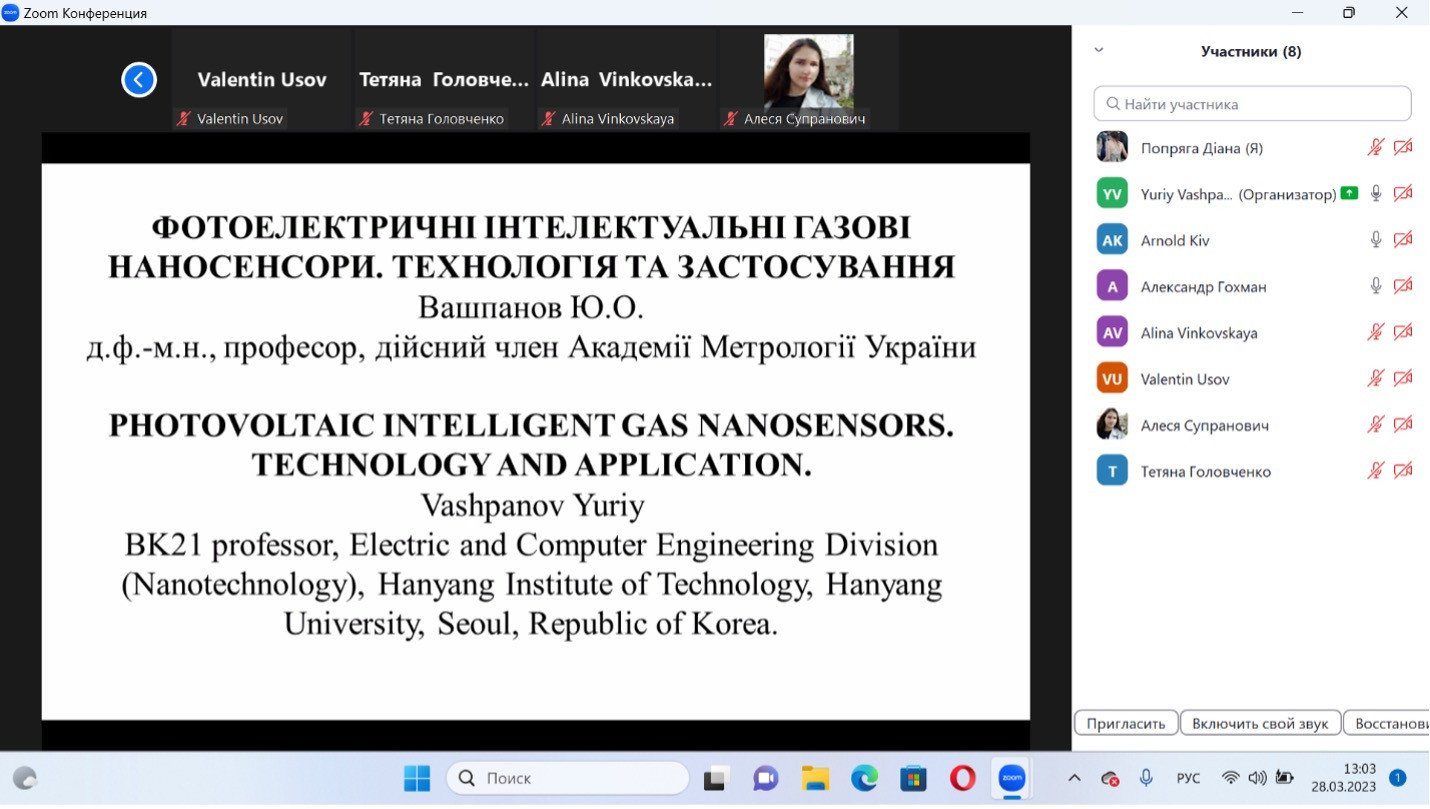1430x809 pixels.
Task: Click the green screen-sharing icon beside Yuriy Vashpanov
Action: click(1349, 194)
